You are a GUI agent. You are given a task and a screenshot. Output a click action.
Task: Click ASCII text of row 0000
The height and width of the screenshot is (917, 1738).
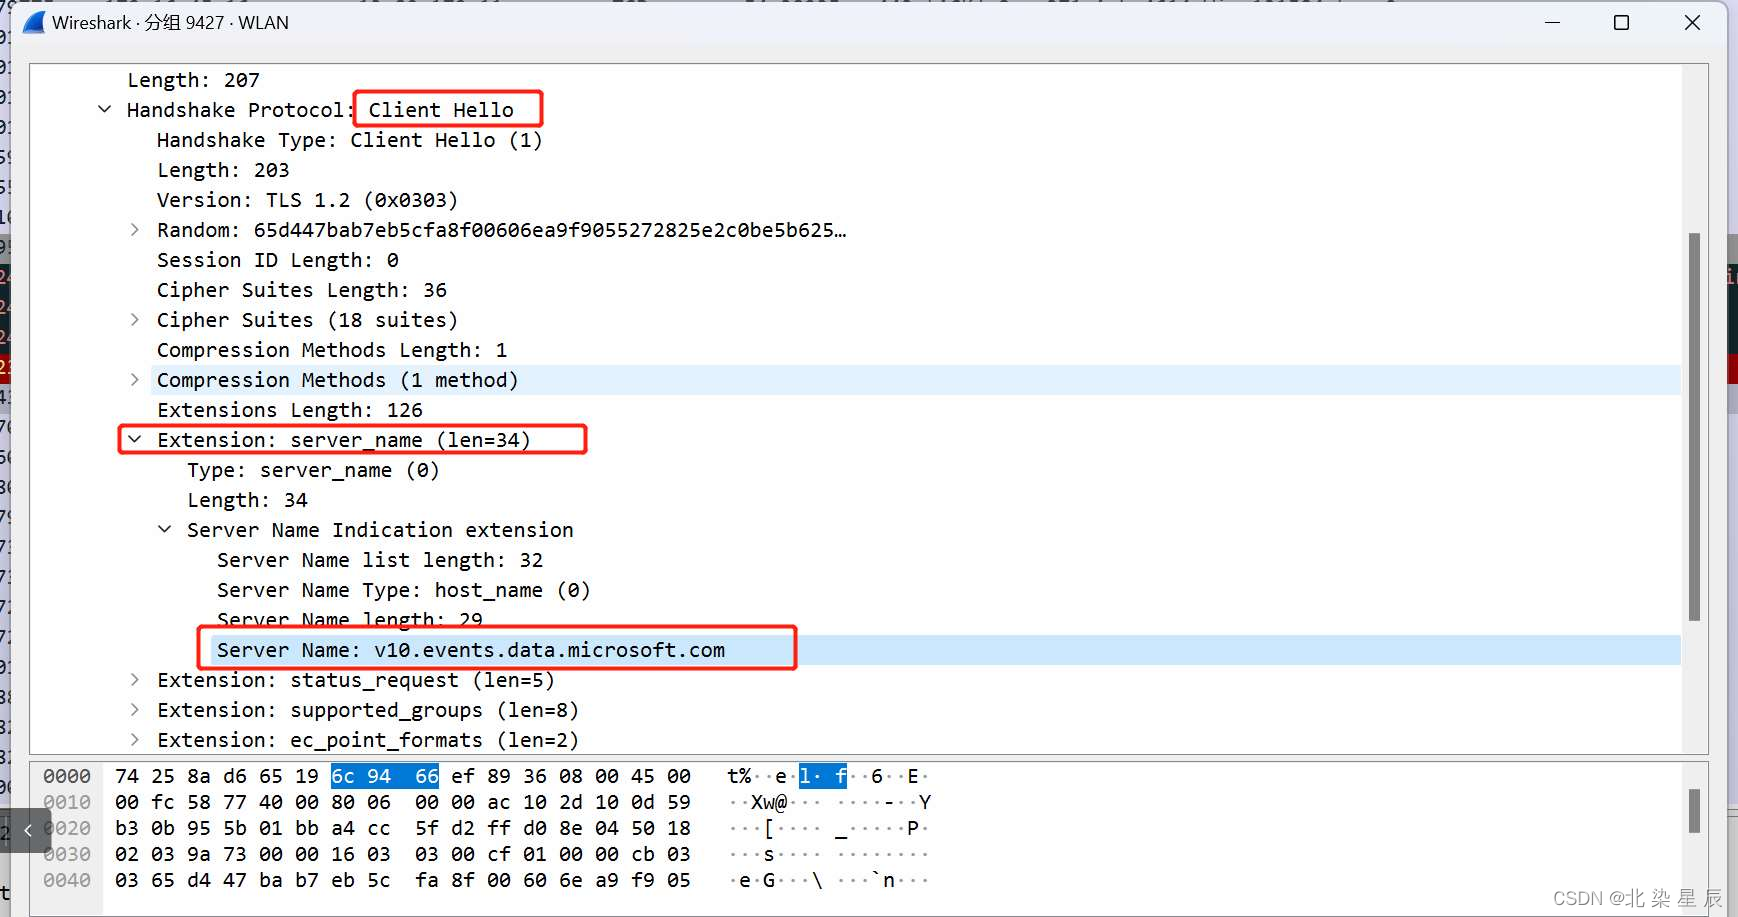point(827,776)
